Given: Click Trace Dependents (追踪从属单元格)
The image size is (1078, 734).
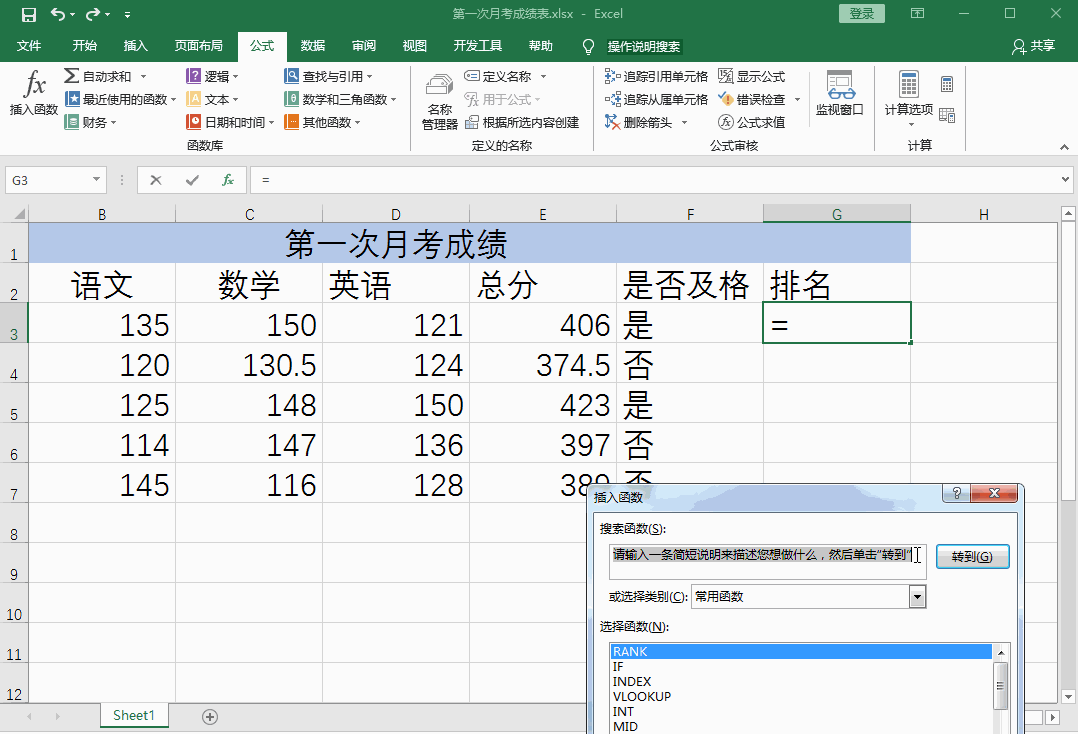Looking at the screenshot, I should coord(656,99).
